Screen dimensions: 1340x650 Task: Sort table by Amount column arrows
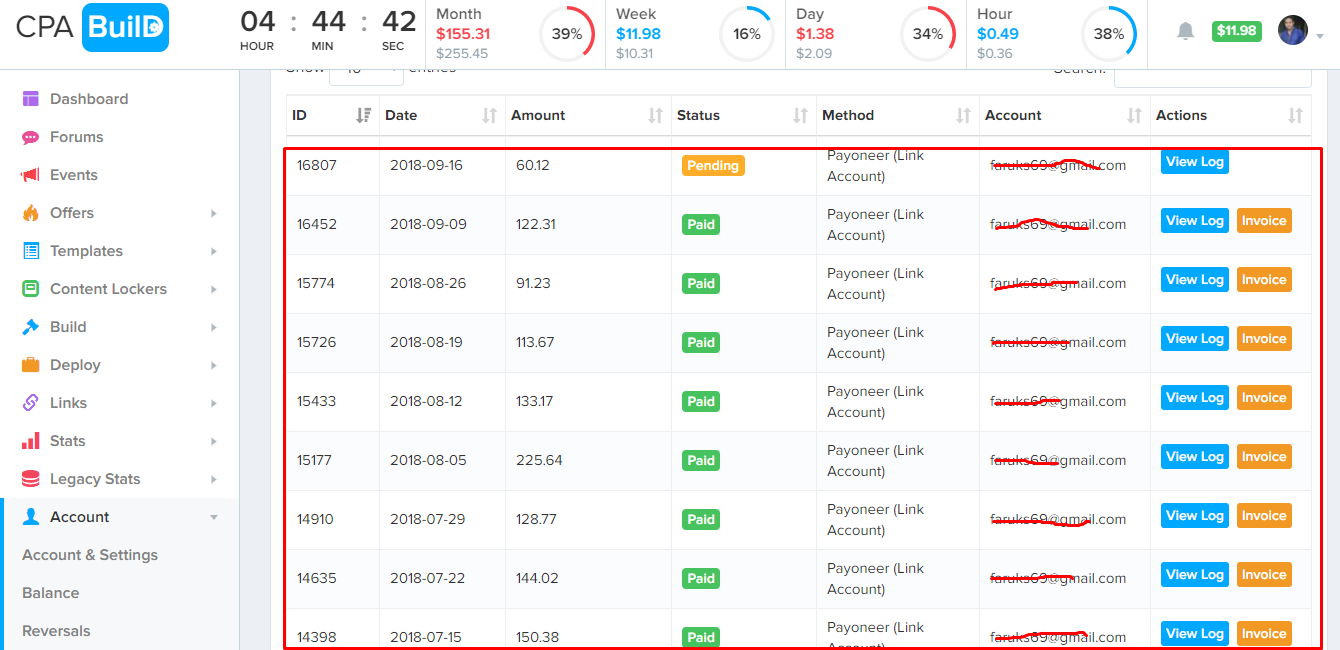655,115
